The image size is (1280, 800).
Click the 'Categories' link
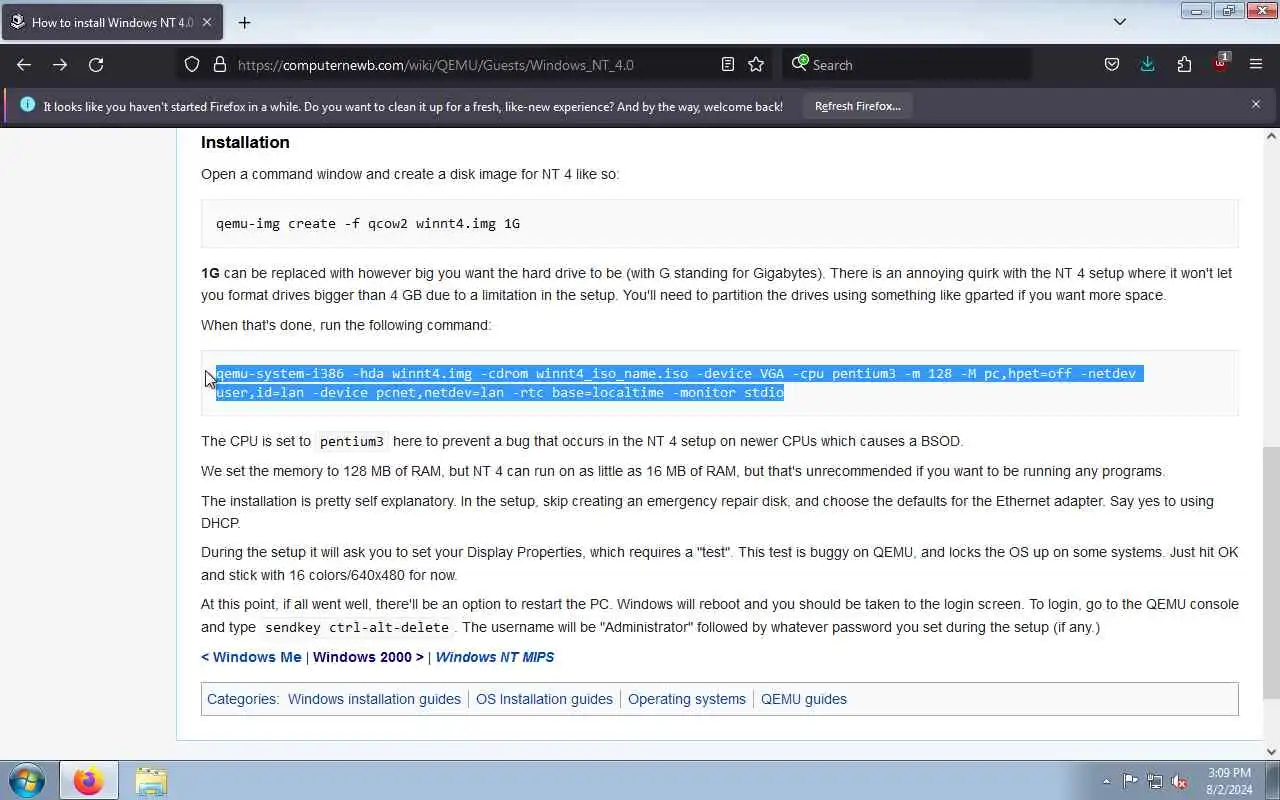click(241, 699)
